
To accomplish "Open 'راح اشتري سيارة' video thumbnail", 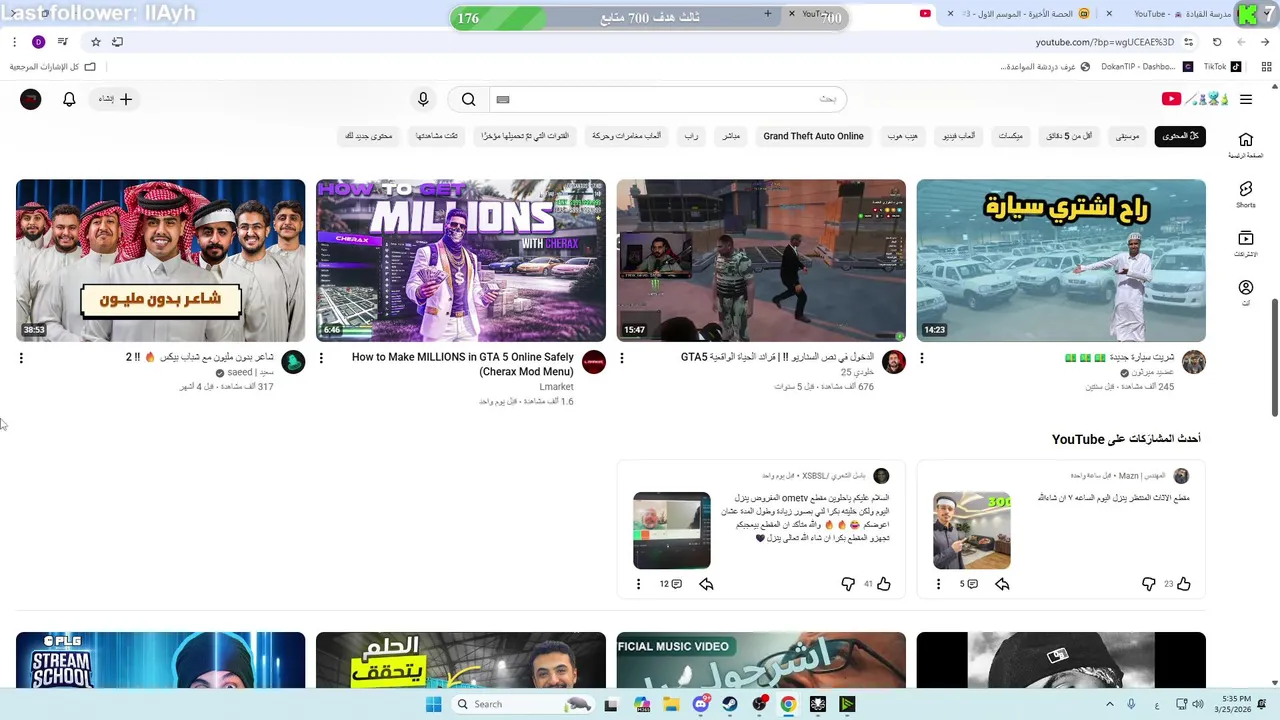I will 1061,261.
